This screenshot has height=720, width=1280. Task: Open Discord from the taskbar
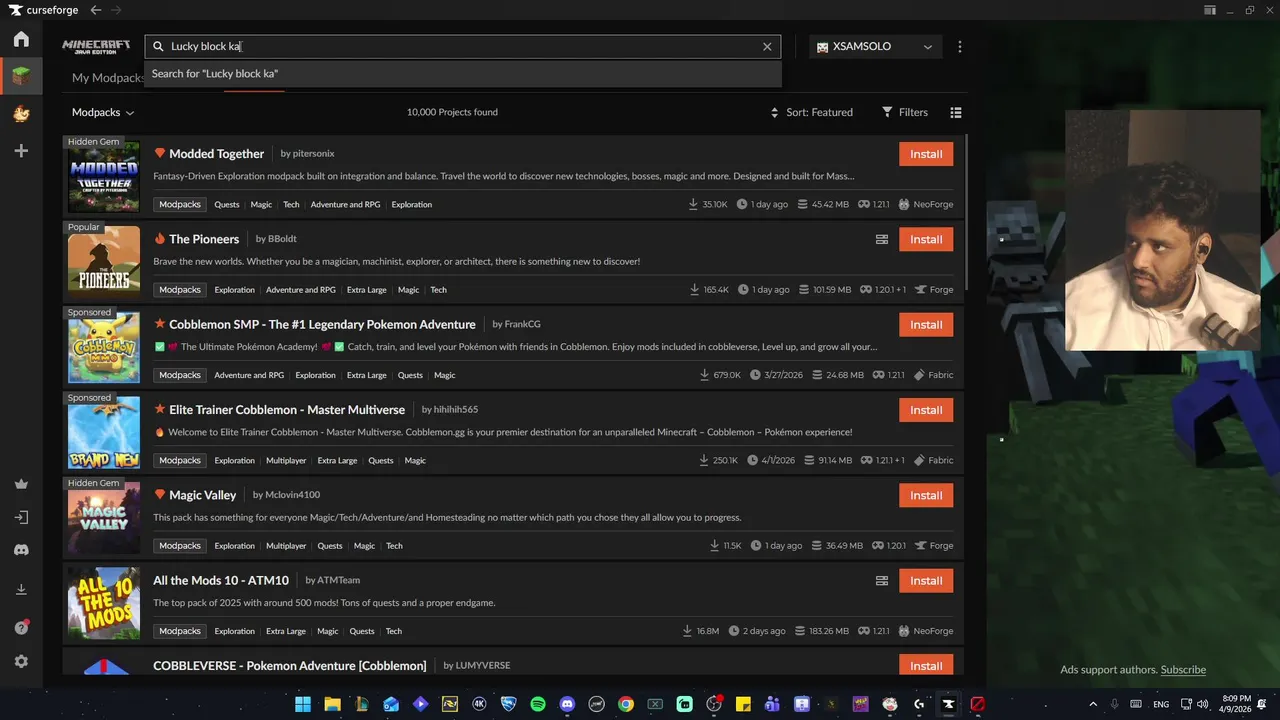(x=567, y=704)
